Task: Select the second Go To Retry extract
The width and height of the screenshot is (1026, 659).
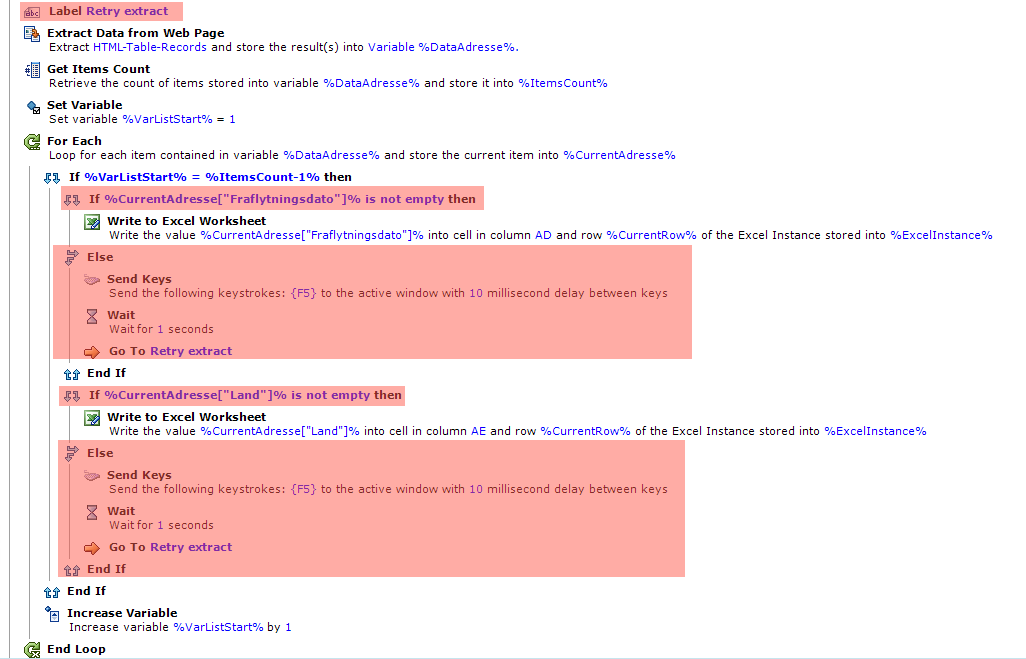Action: point(170,547)
